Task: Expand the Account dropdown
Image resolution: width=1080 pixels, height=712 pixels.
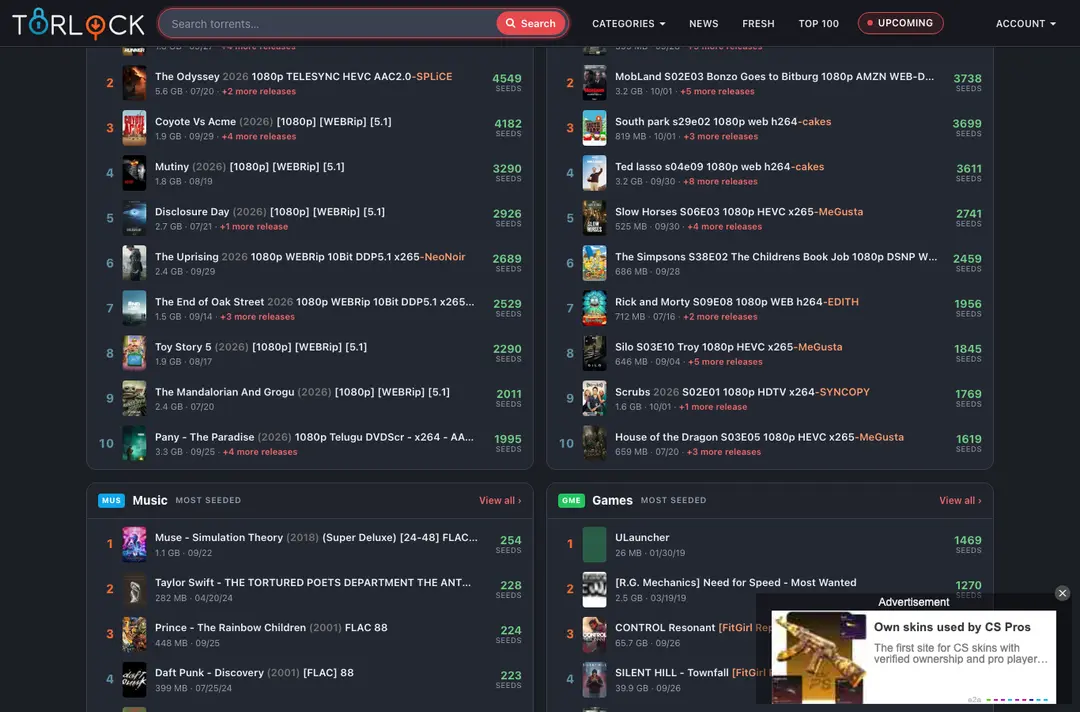Action: pos(1025,23)
